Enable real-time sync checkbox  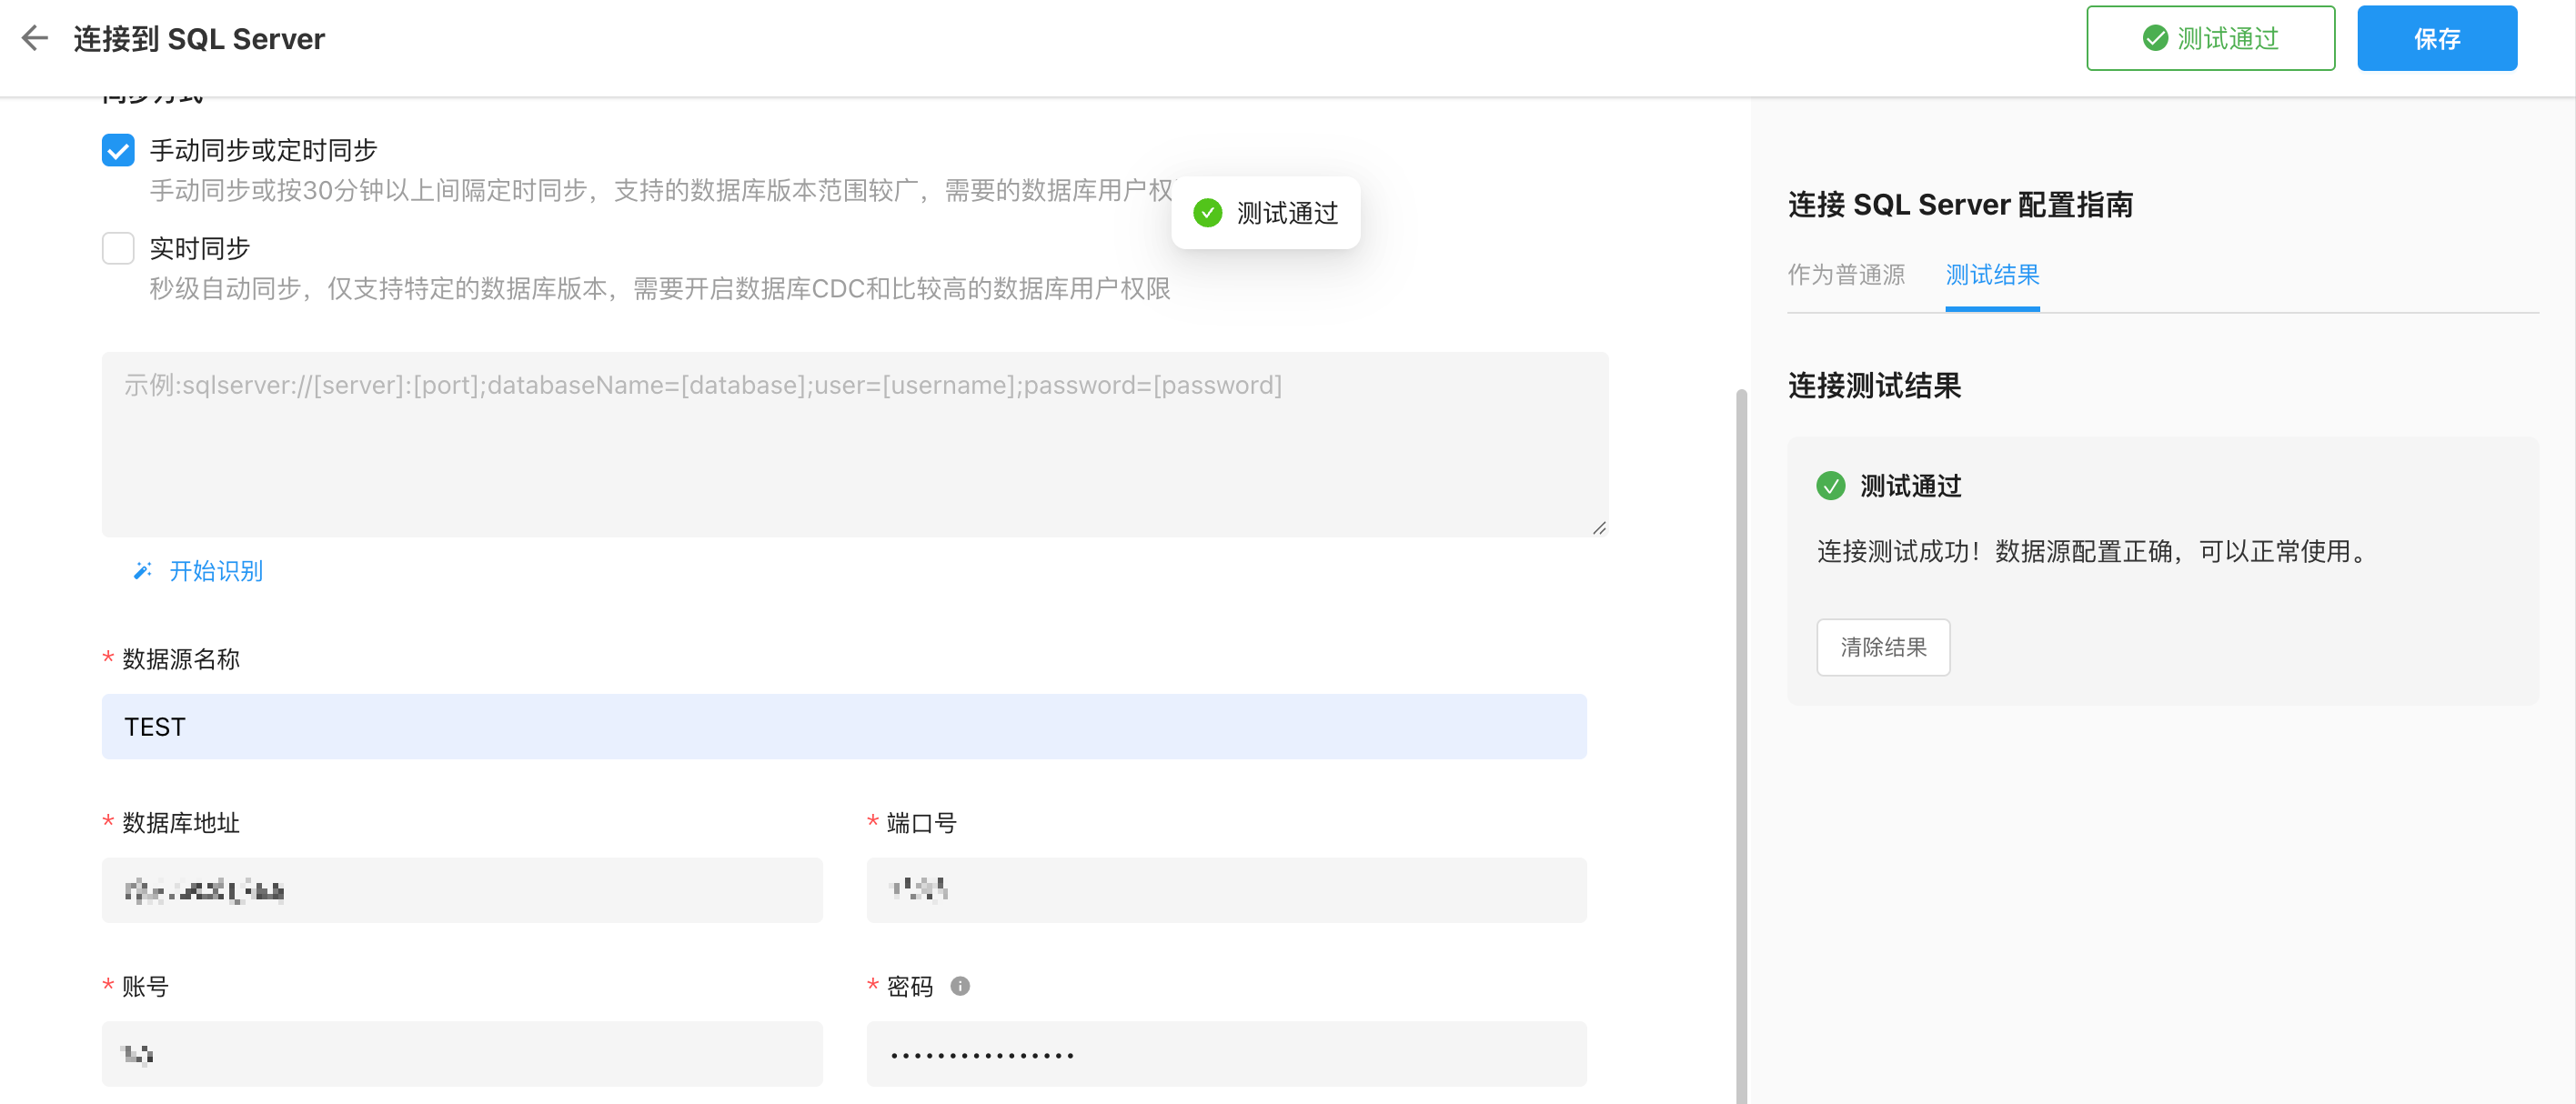click(x=118, y=248)
